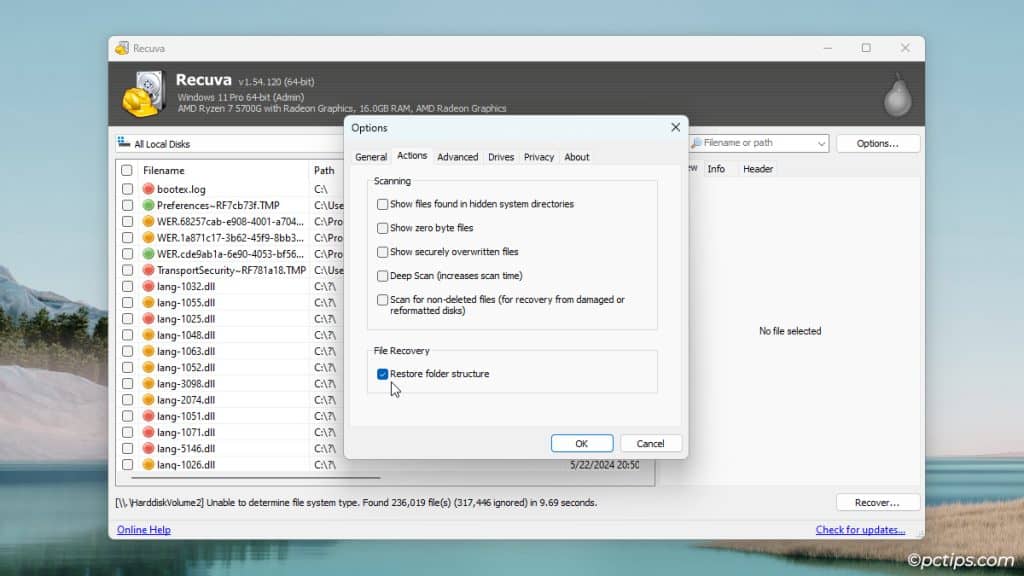Click the Recuva logo in the title bar

click(x=122, y=48)
